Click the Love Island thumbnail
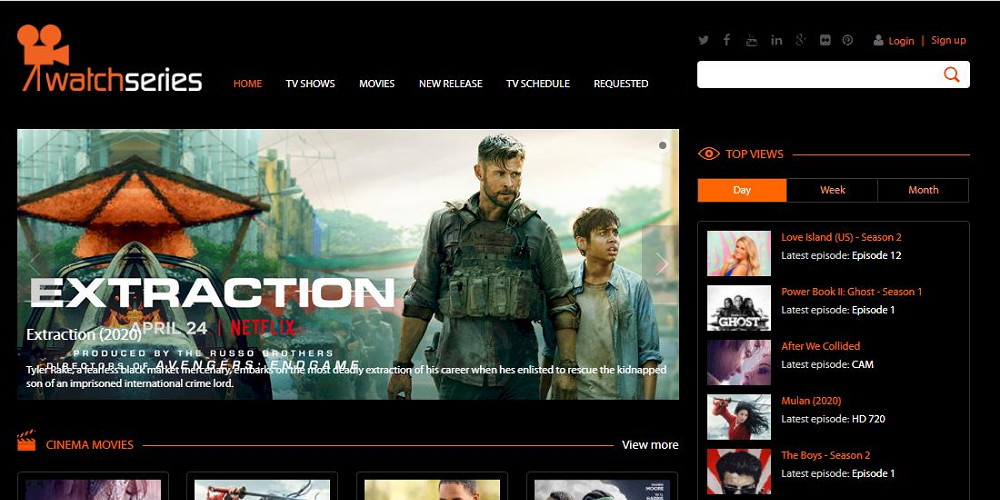 point(739,253)
